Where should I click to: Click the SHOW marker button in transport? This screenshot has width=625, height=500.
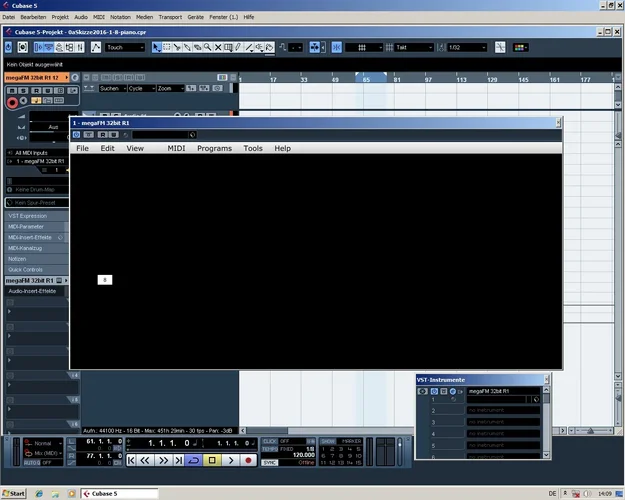tap(328, 441)
